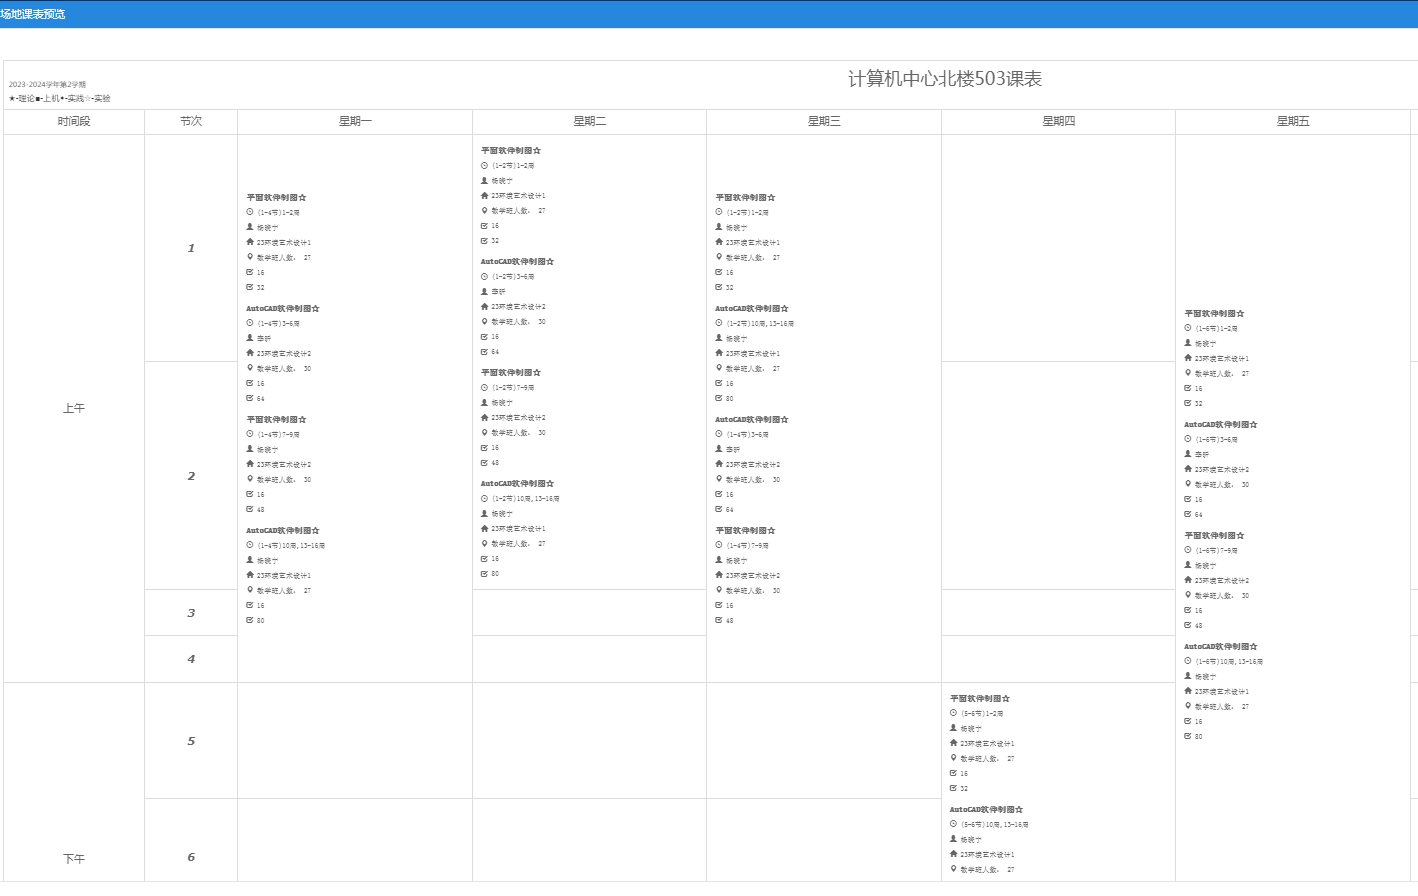1418x896 pixels.
Task: Click the 节次 column header
Action: coord(191,121)
